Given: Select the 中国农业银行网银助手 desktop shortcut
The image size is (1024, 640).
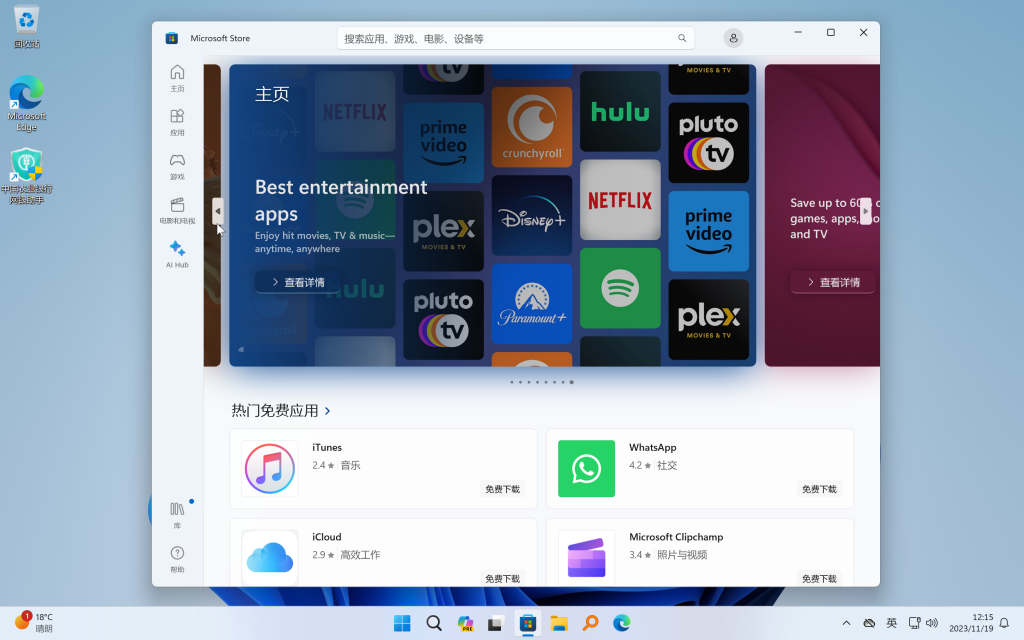Looking at the screenshot, I should (27, 176).
